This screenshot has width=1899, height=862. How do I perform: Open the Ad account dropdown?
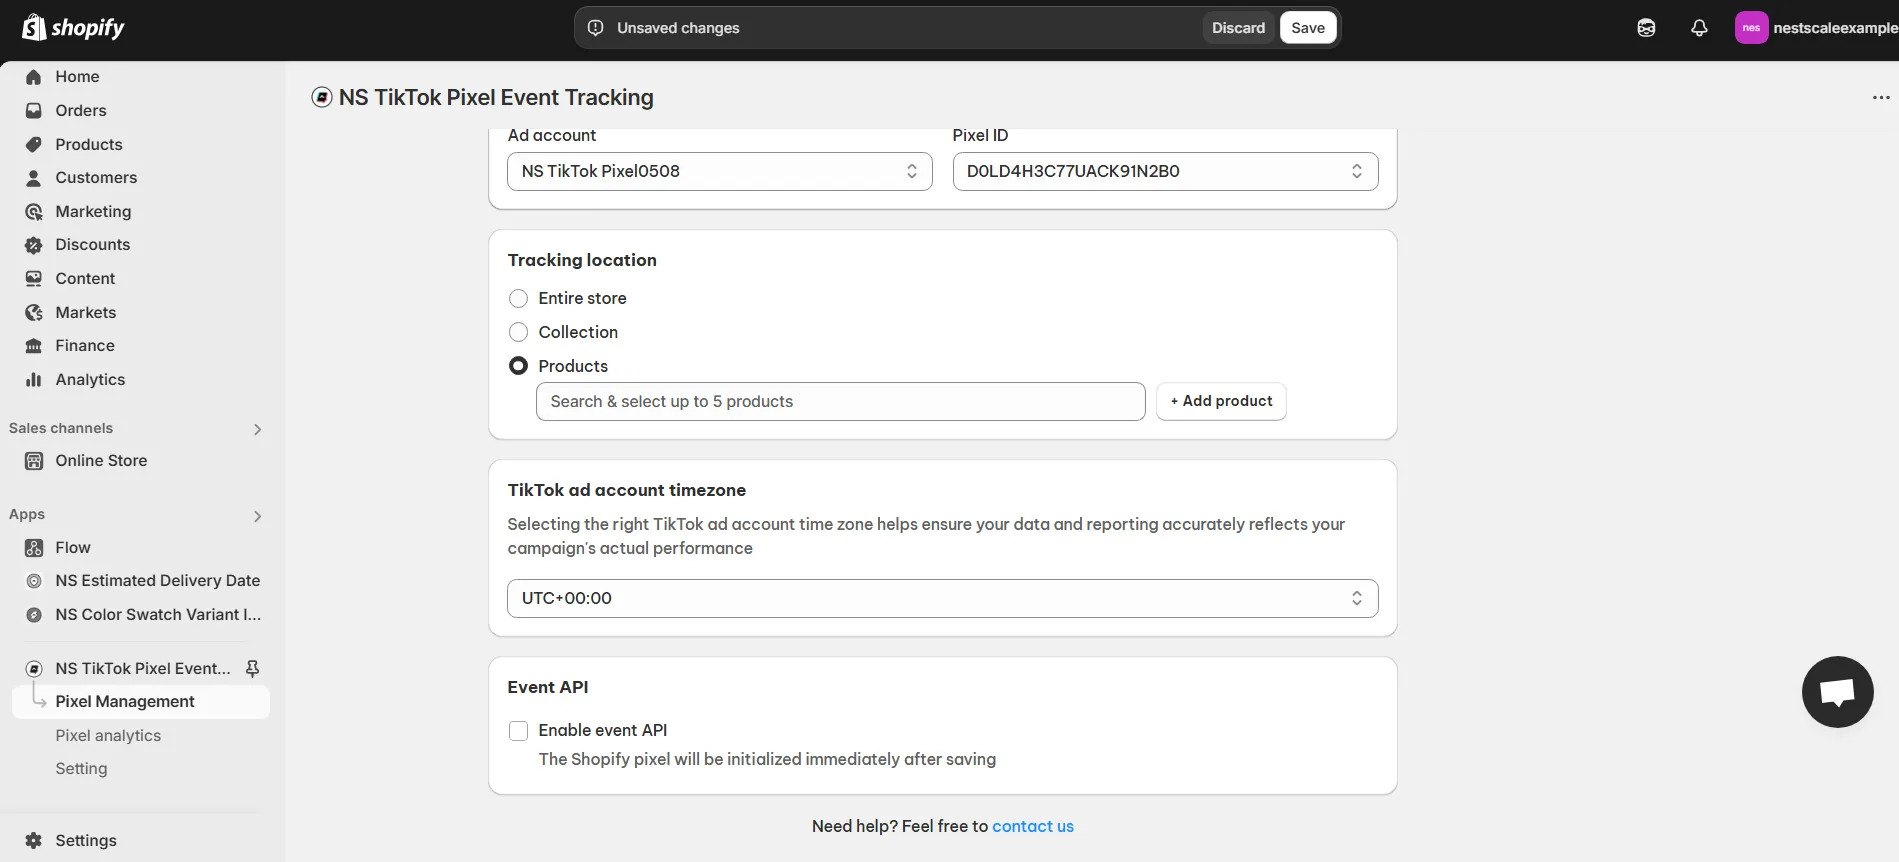(x=720, y=171)
